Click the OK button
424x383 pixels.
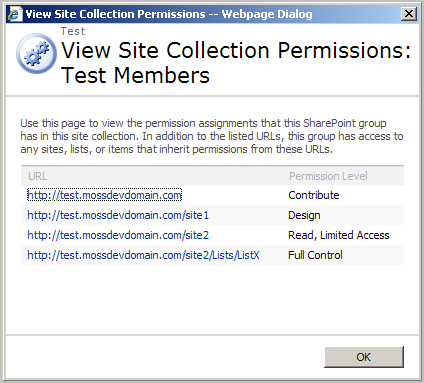click(x=364, y=357)
